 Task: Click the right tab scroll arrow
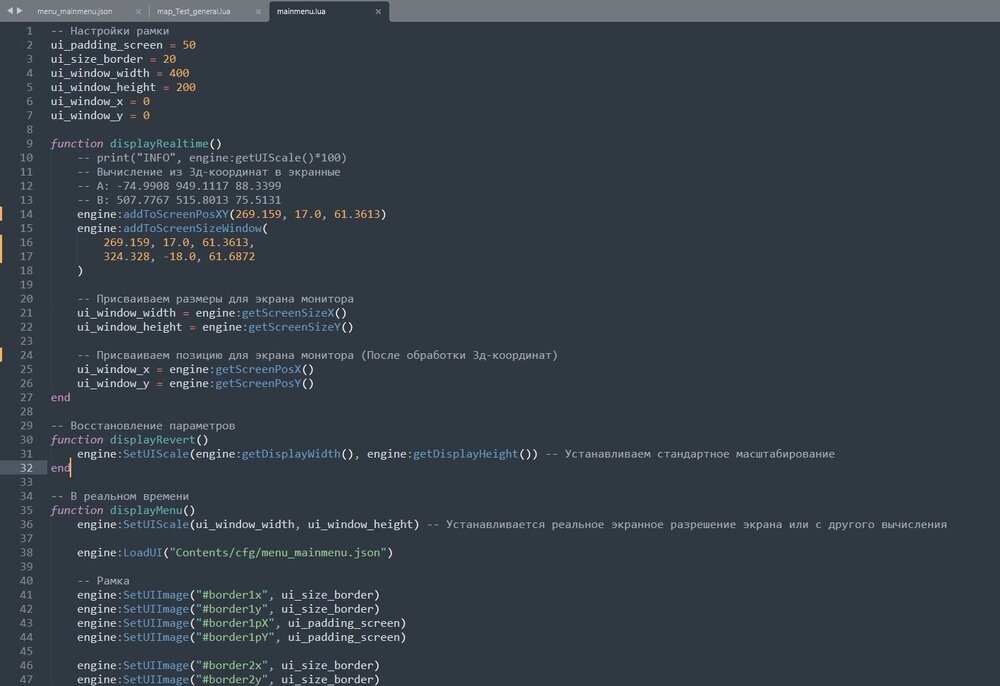click(19, 10)
